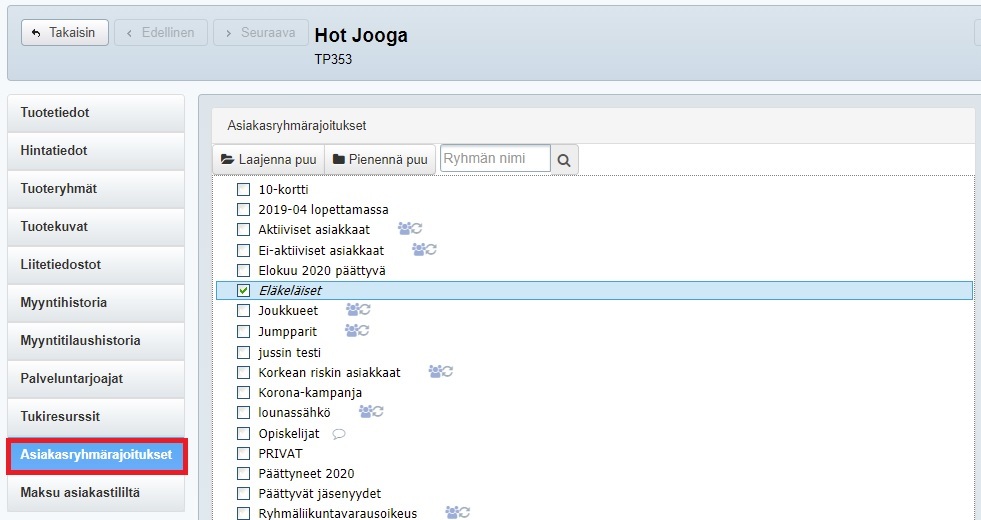
Task: Open the Tuotetiedot tab
Action: tap(96, 113)
